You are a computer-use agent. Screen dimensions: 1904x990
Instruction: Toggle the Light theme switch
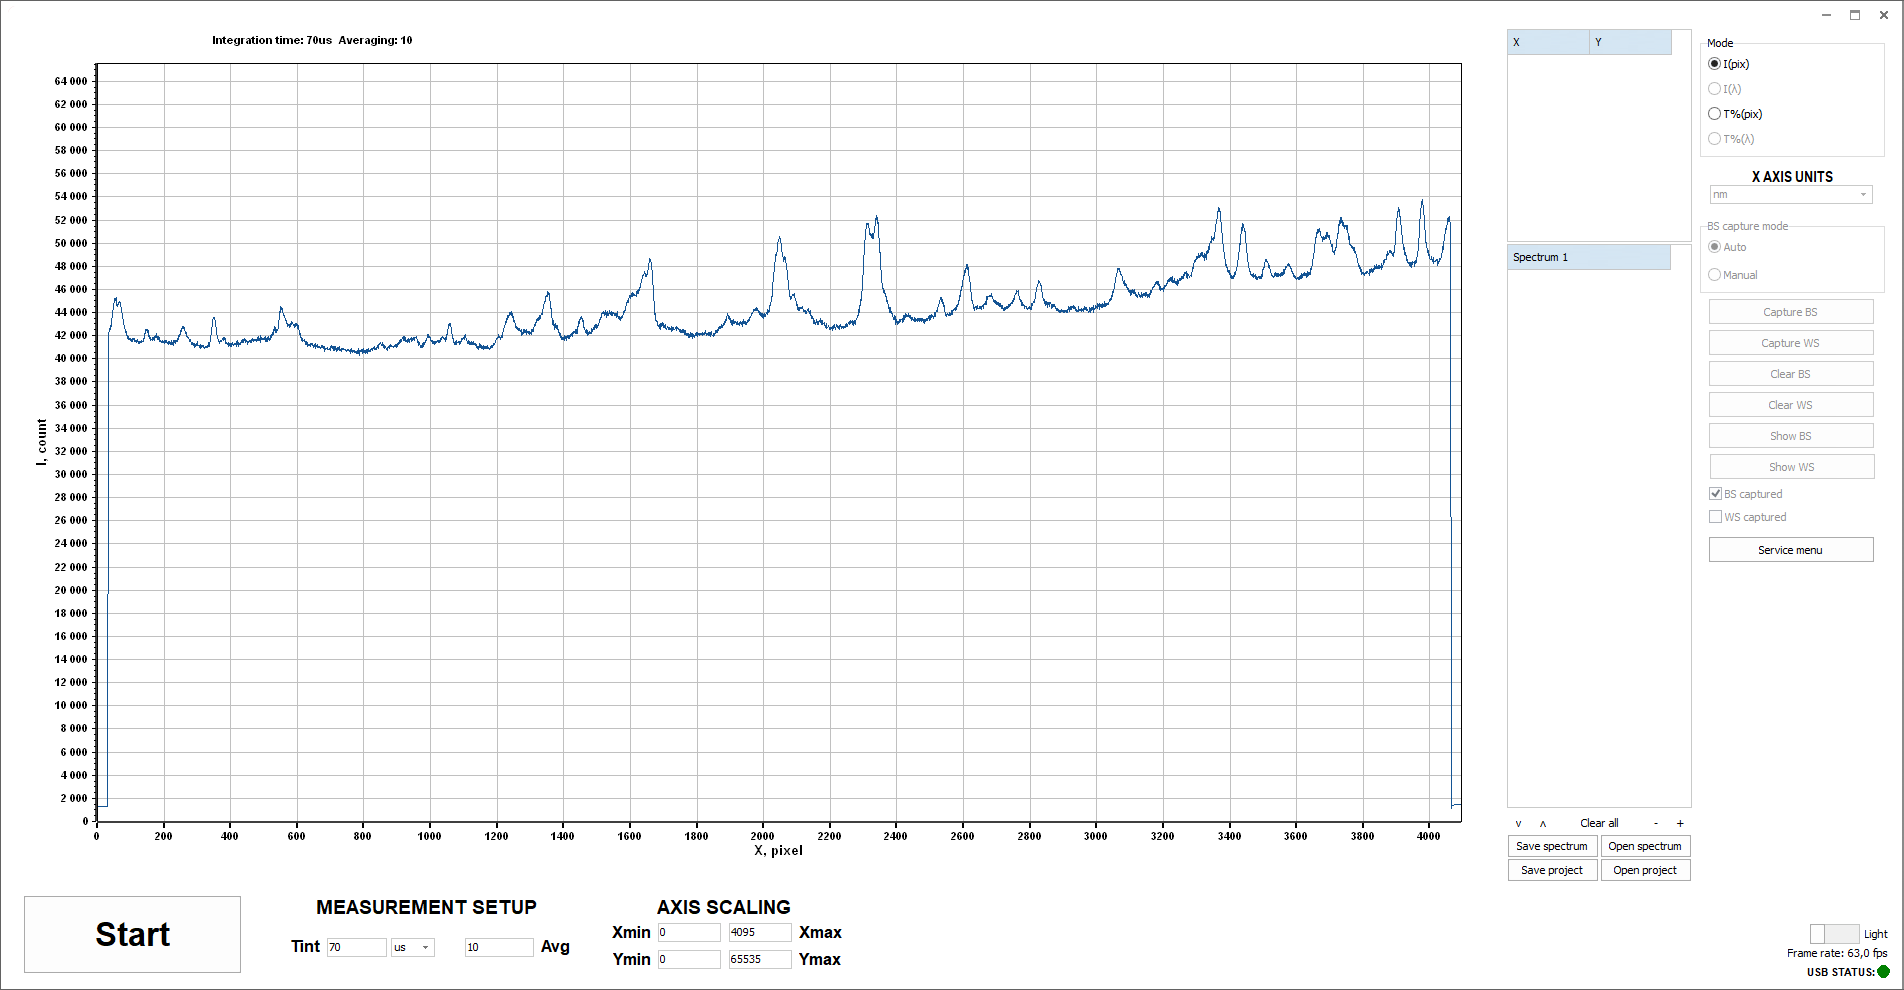(1834, 934)
